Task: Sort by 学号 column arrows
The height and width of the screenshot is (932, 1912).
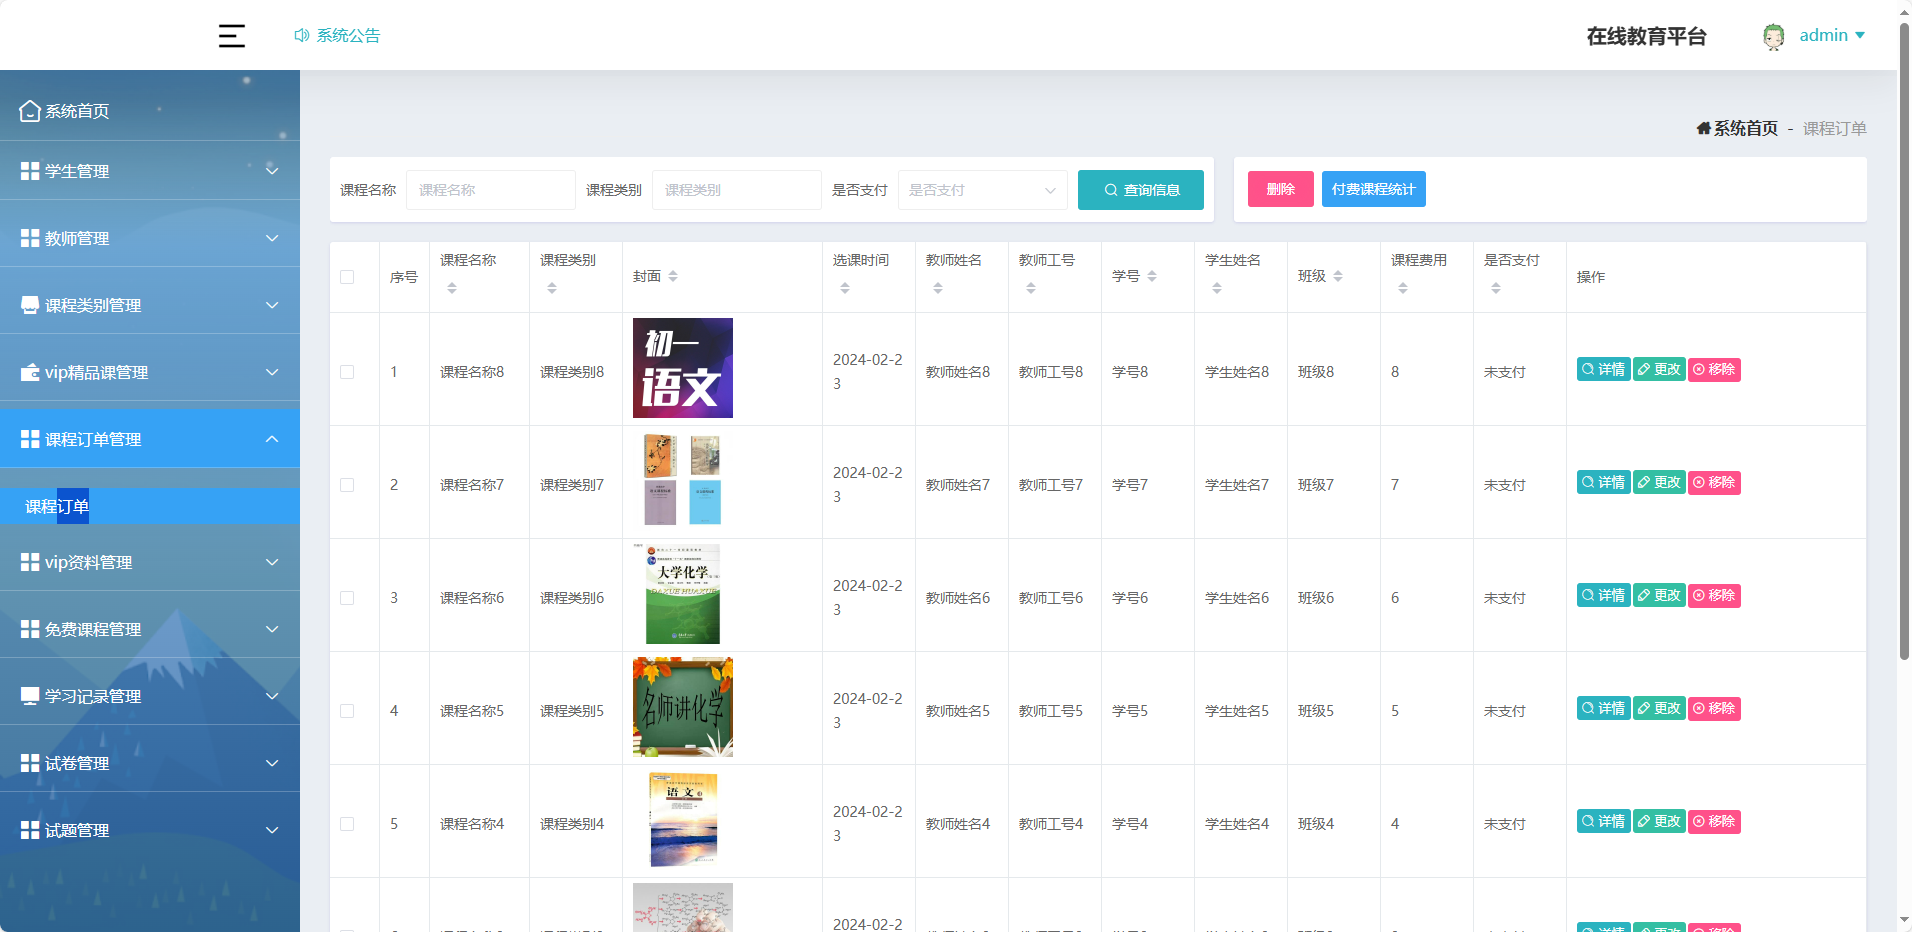Action: (x=1152, y=276)
